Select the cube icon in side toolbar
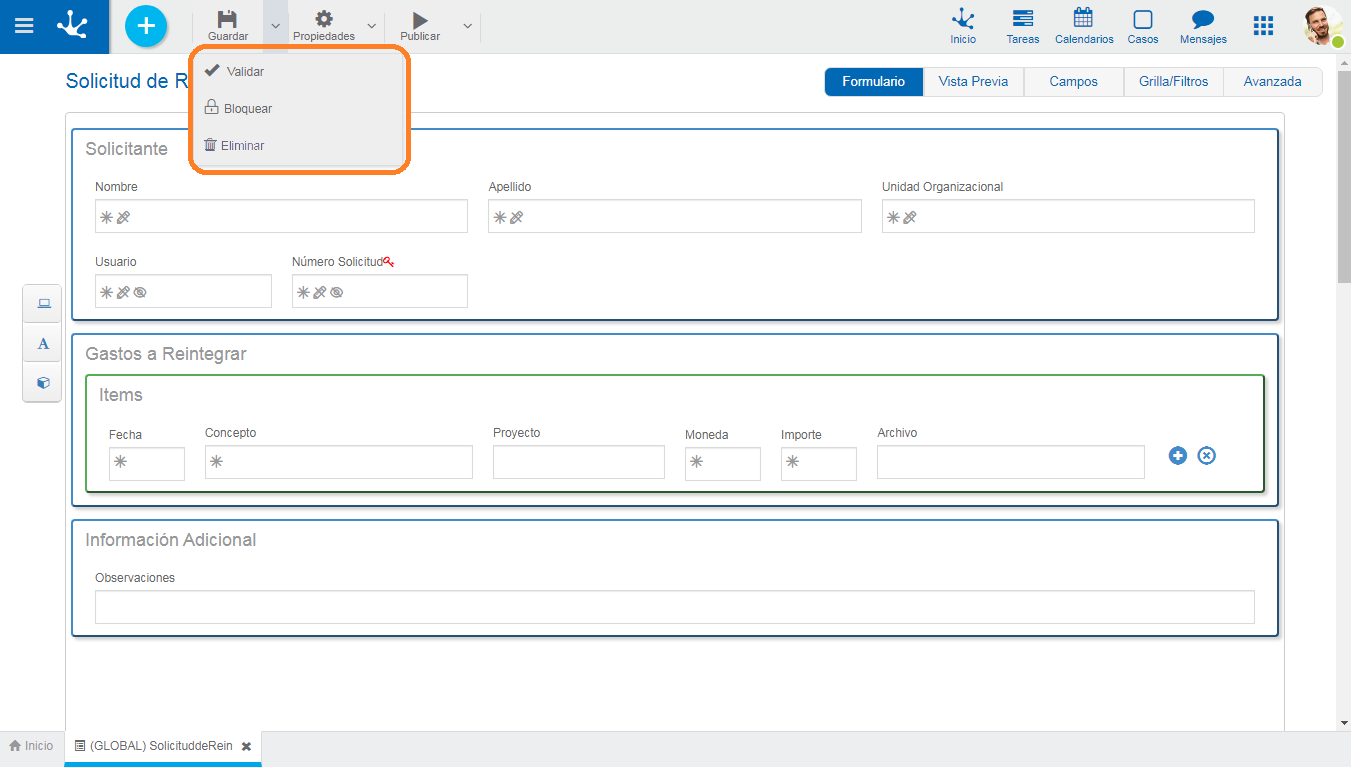 pyautogui.click(x=43, y=383)
